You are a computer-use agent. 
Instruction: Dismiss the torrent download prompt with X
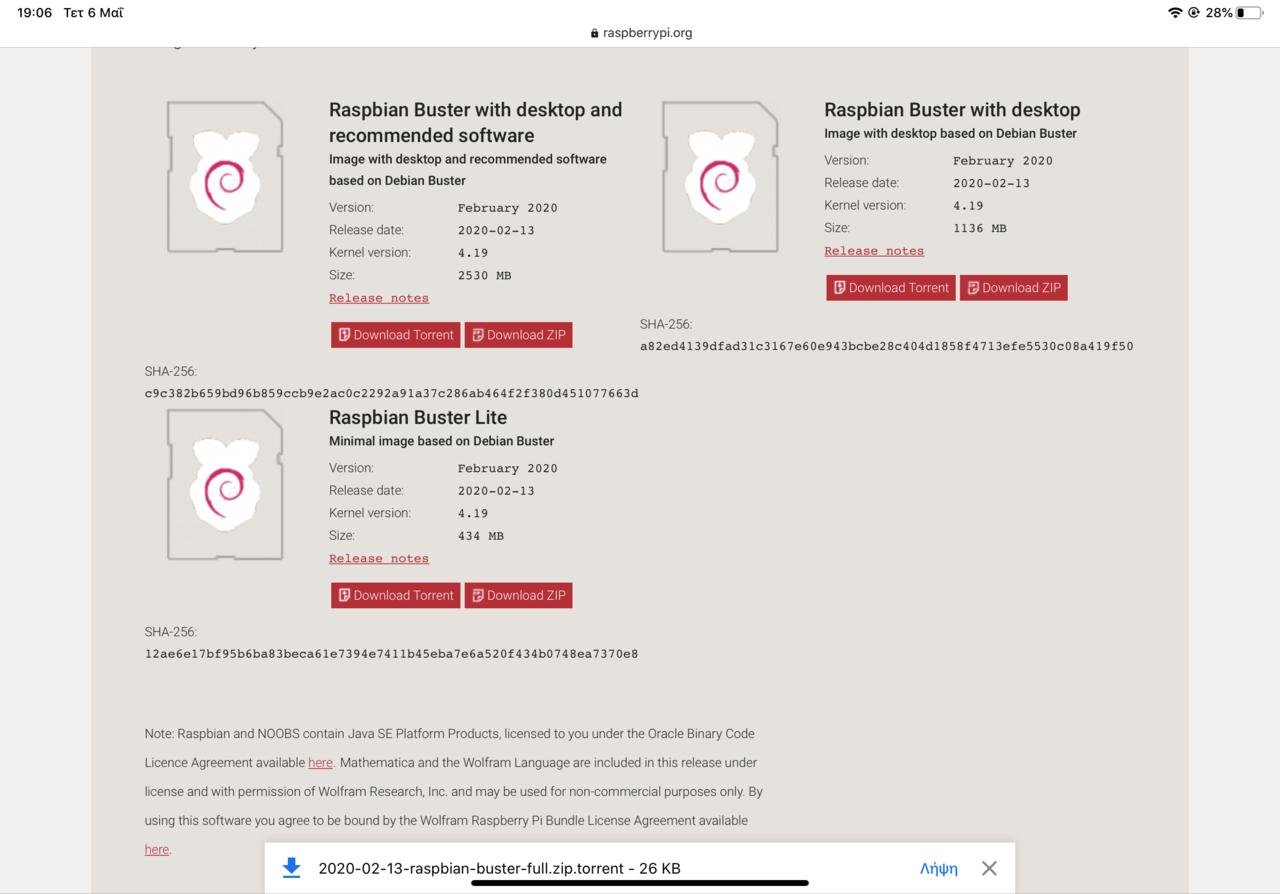point(989,868)
